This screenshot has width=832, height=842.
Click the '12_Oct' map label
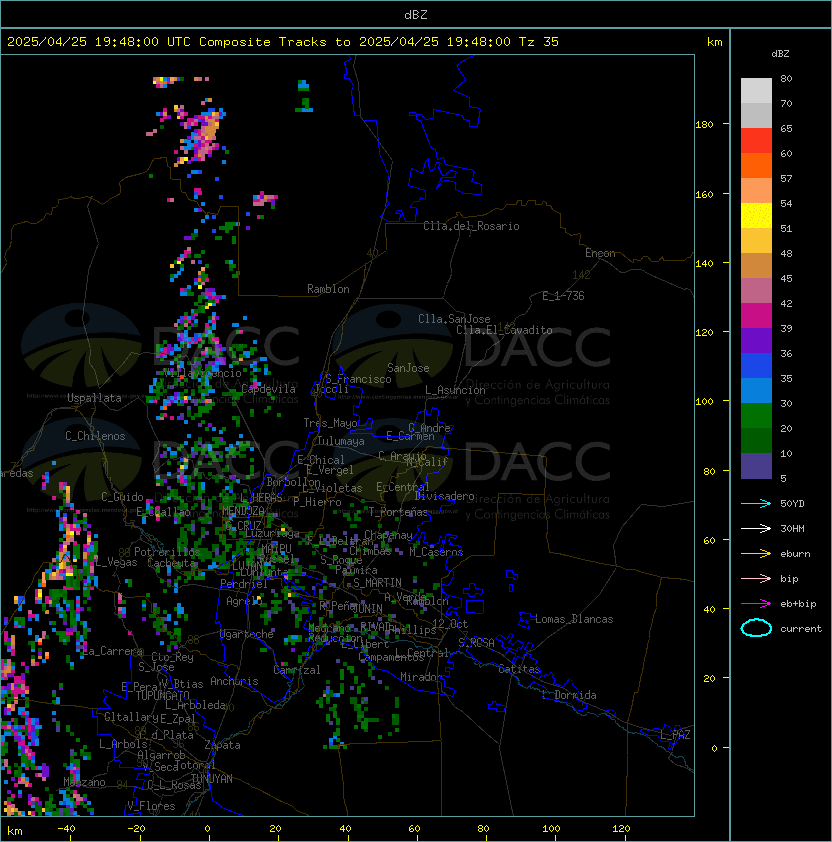click(450, 624)
